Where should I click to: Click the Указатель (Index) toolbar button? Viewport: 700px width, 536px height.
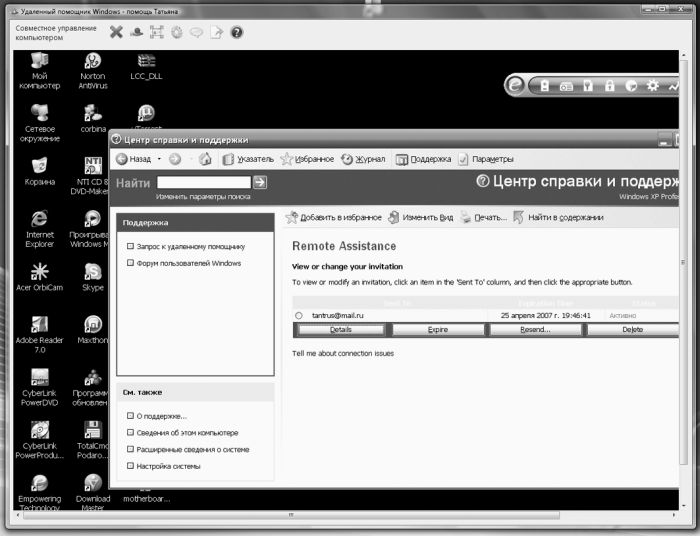click(248, 159)
